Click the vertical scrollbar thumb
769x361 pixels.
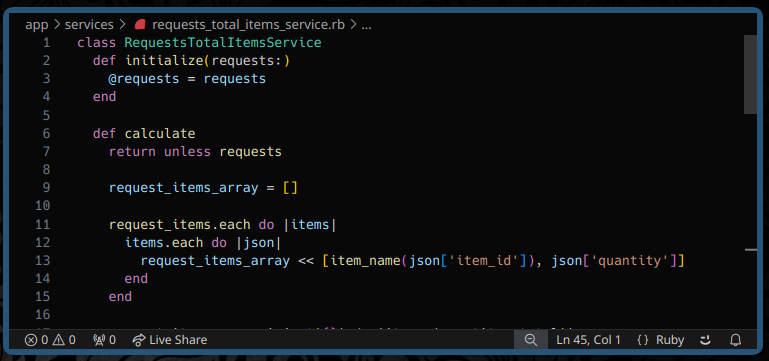(750, 74)
